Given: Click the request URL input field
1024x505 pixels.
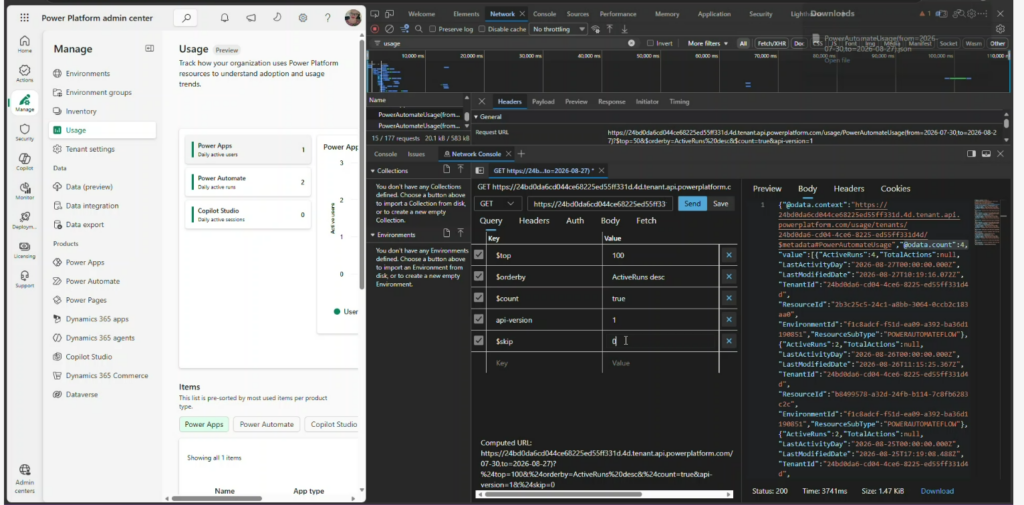Looking at the screenshot, I should tap(600, 204).
